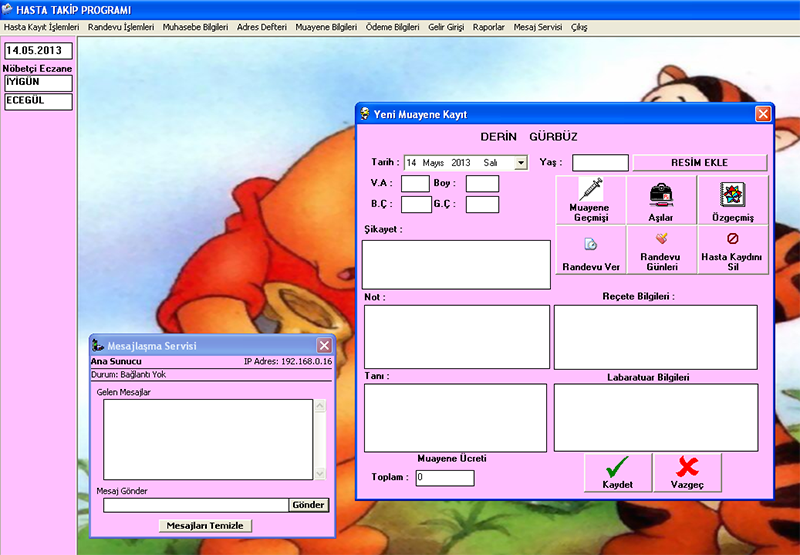
Task: Open Adres Defteri menu
Action: pos(262,27)
